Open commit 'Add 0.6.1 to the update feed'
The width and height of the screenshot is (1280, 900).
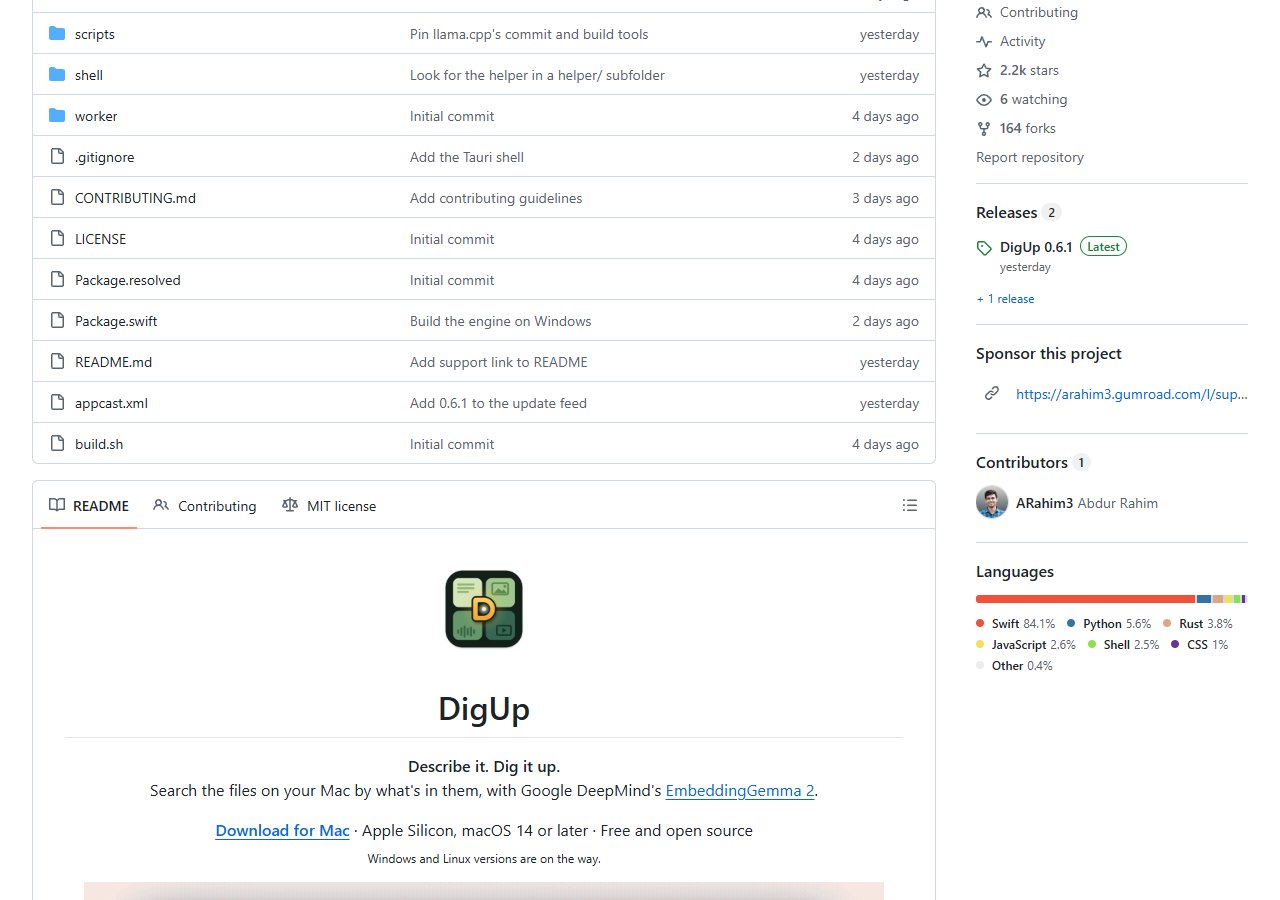coord(498,403)
